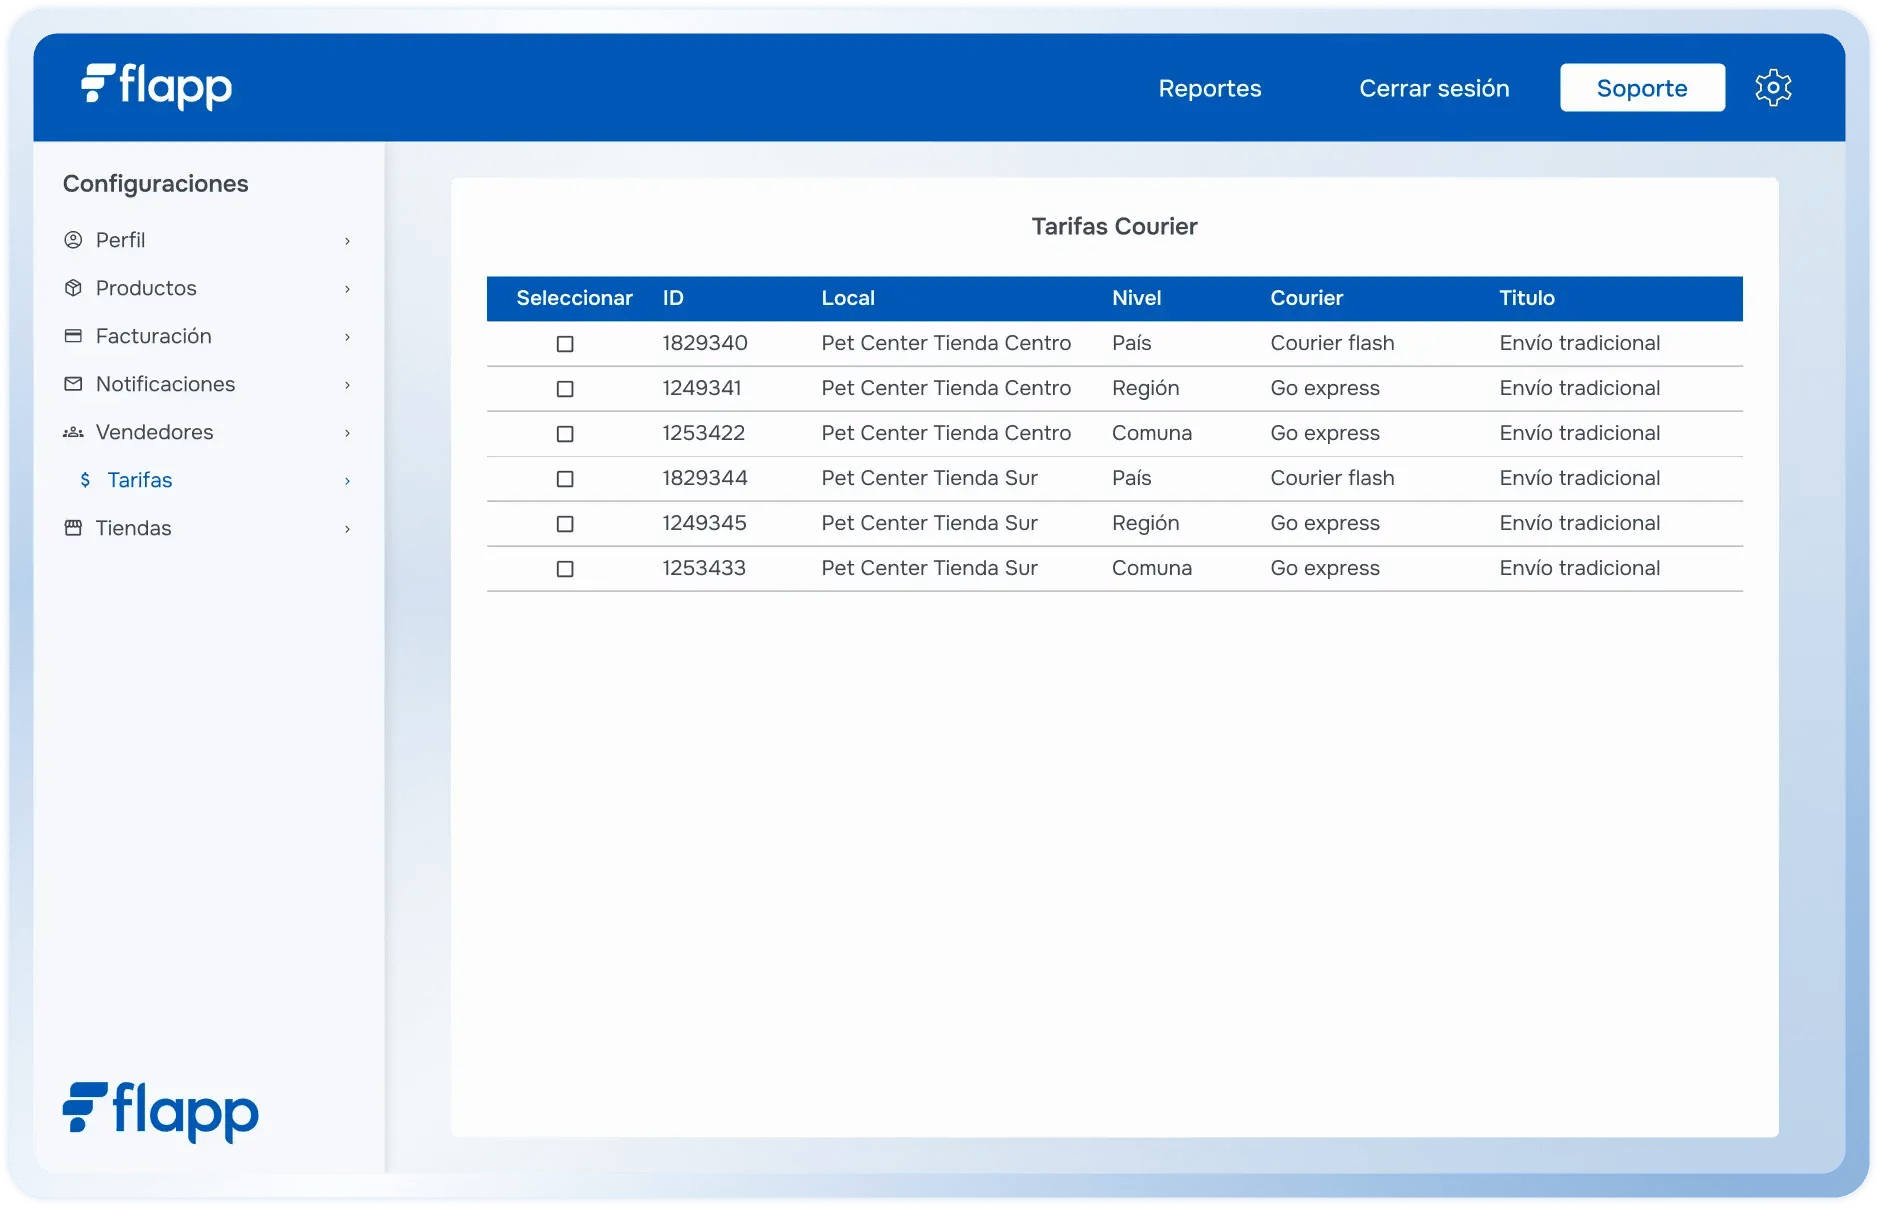Image resolution: width=1880 pixels, height=1208 pixels.
Task: Click the Cerrar sesión link
Action: [x=1433, y=88]
